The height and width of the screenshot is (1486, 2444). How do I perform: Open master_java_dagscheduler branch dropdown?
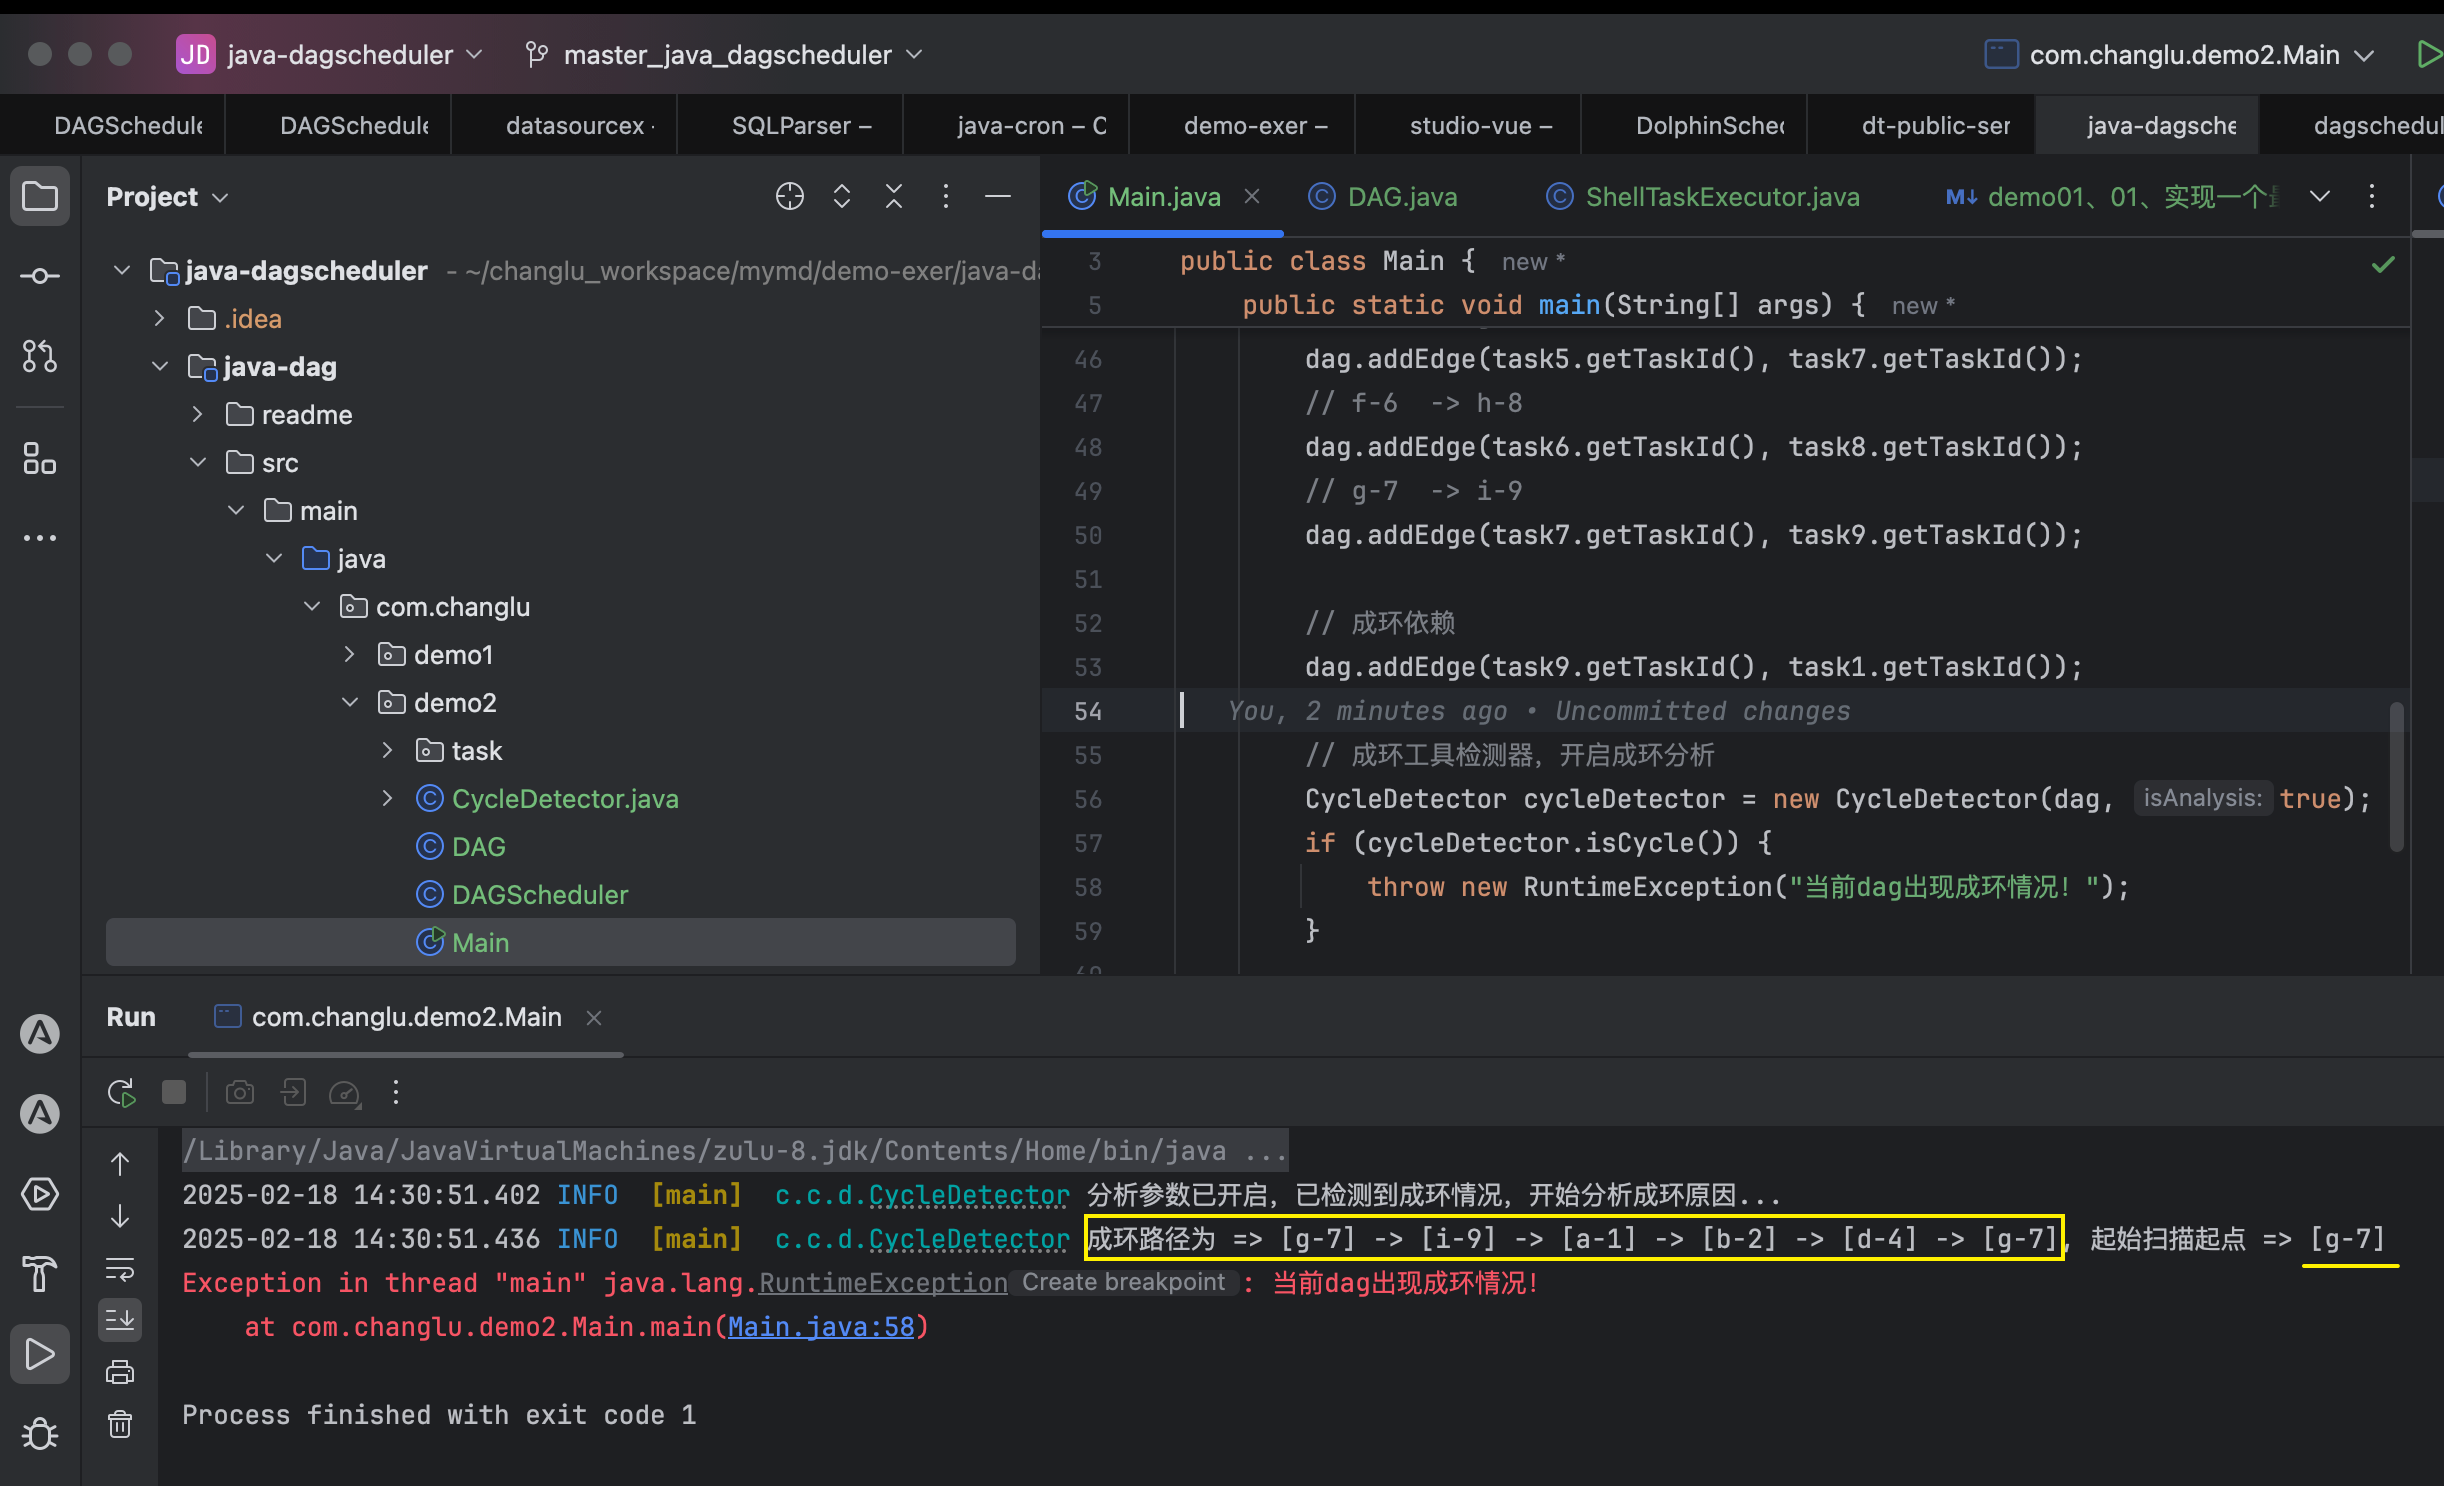725,54
